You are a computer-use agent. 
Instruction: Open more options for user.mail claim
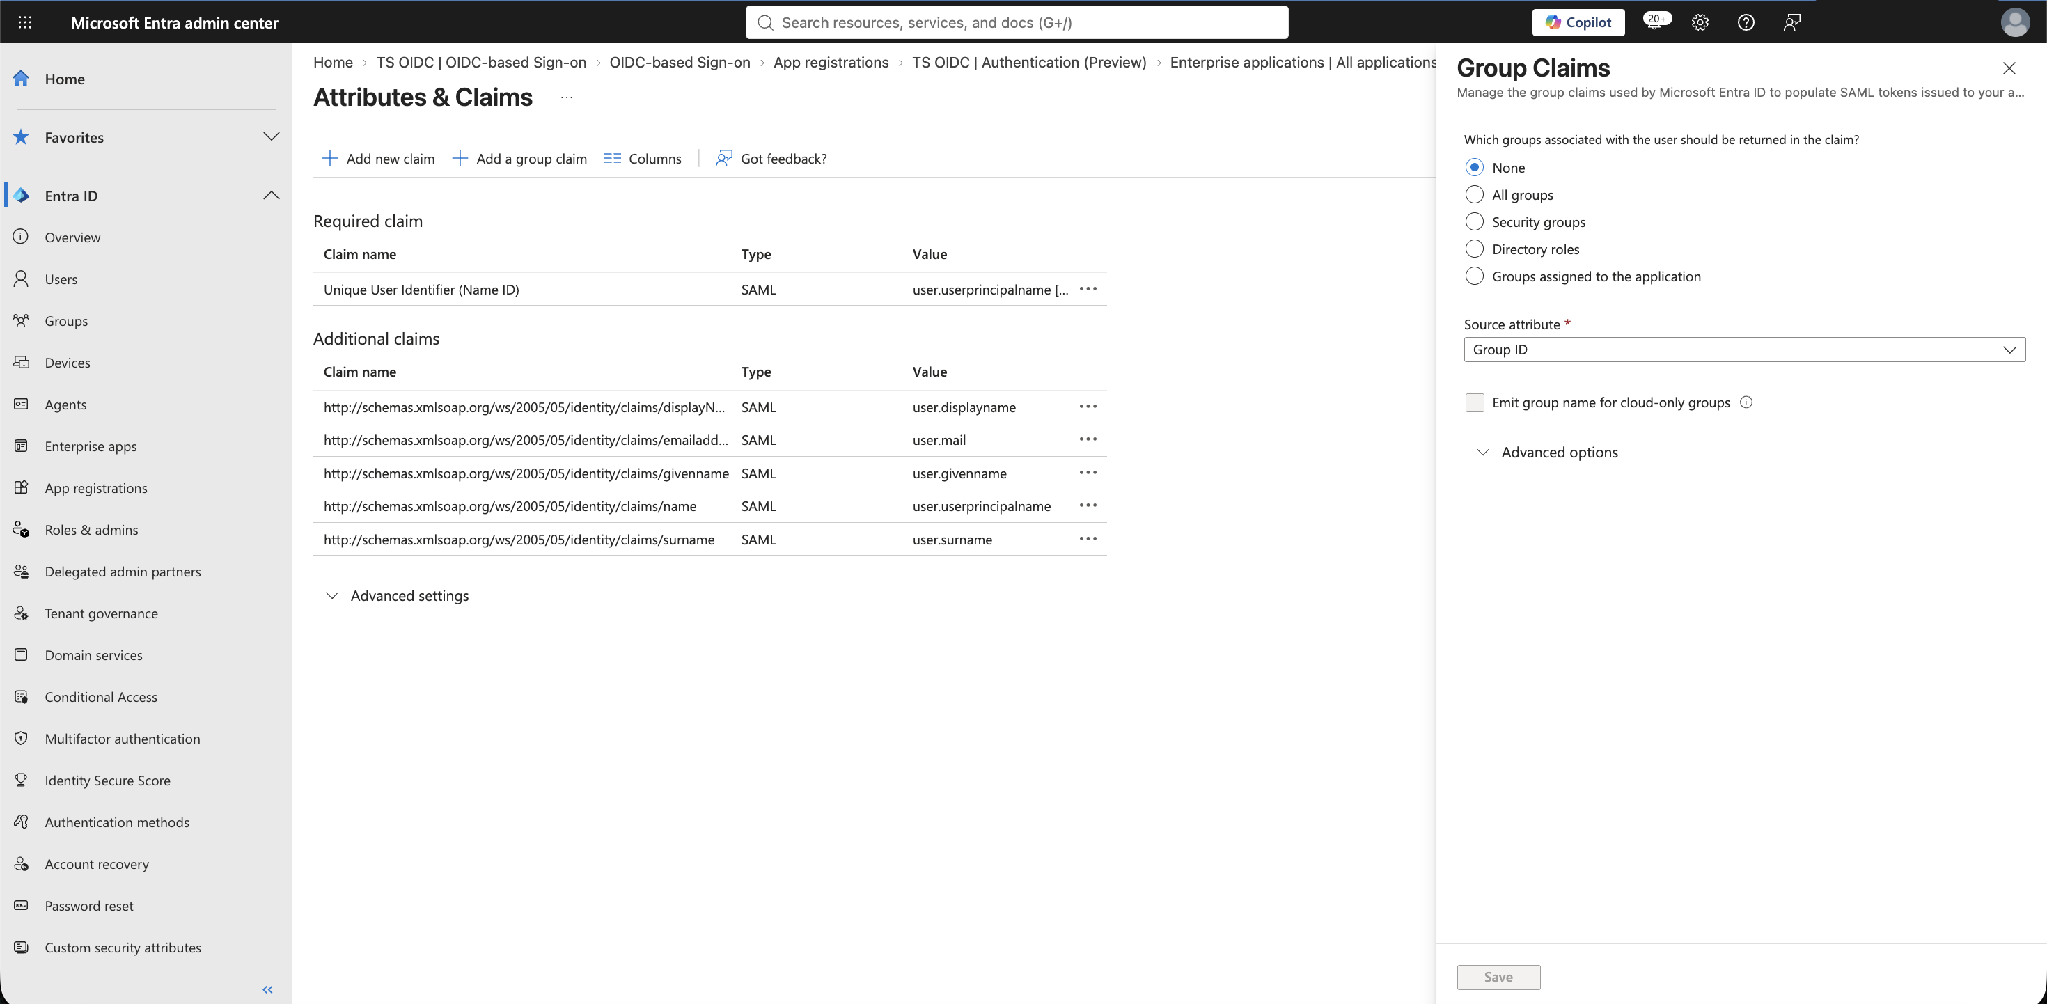tap(1088, 439)
